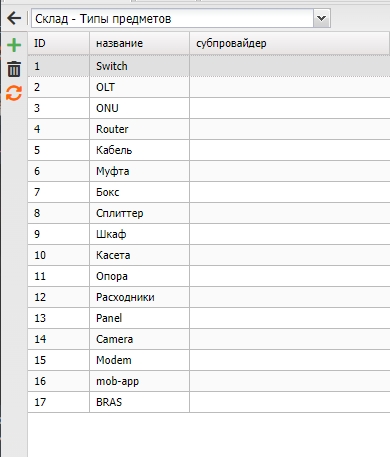Screen dimensions: 390x457
Task: Delete selected row using trash icon
Action: [14, 69]
